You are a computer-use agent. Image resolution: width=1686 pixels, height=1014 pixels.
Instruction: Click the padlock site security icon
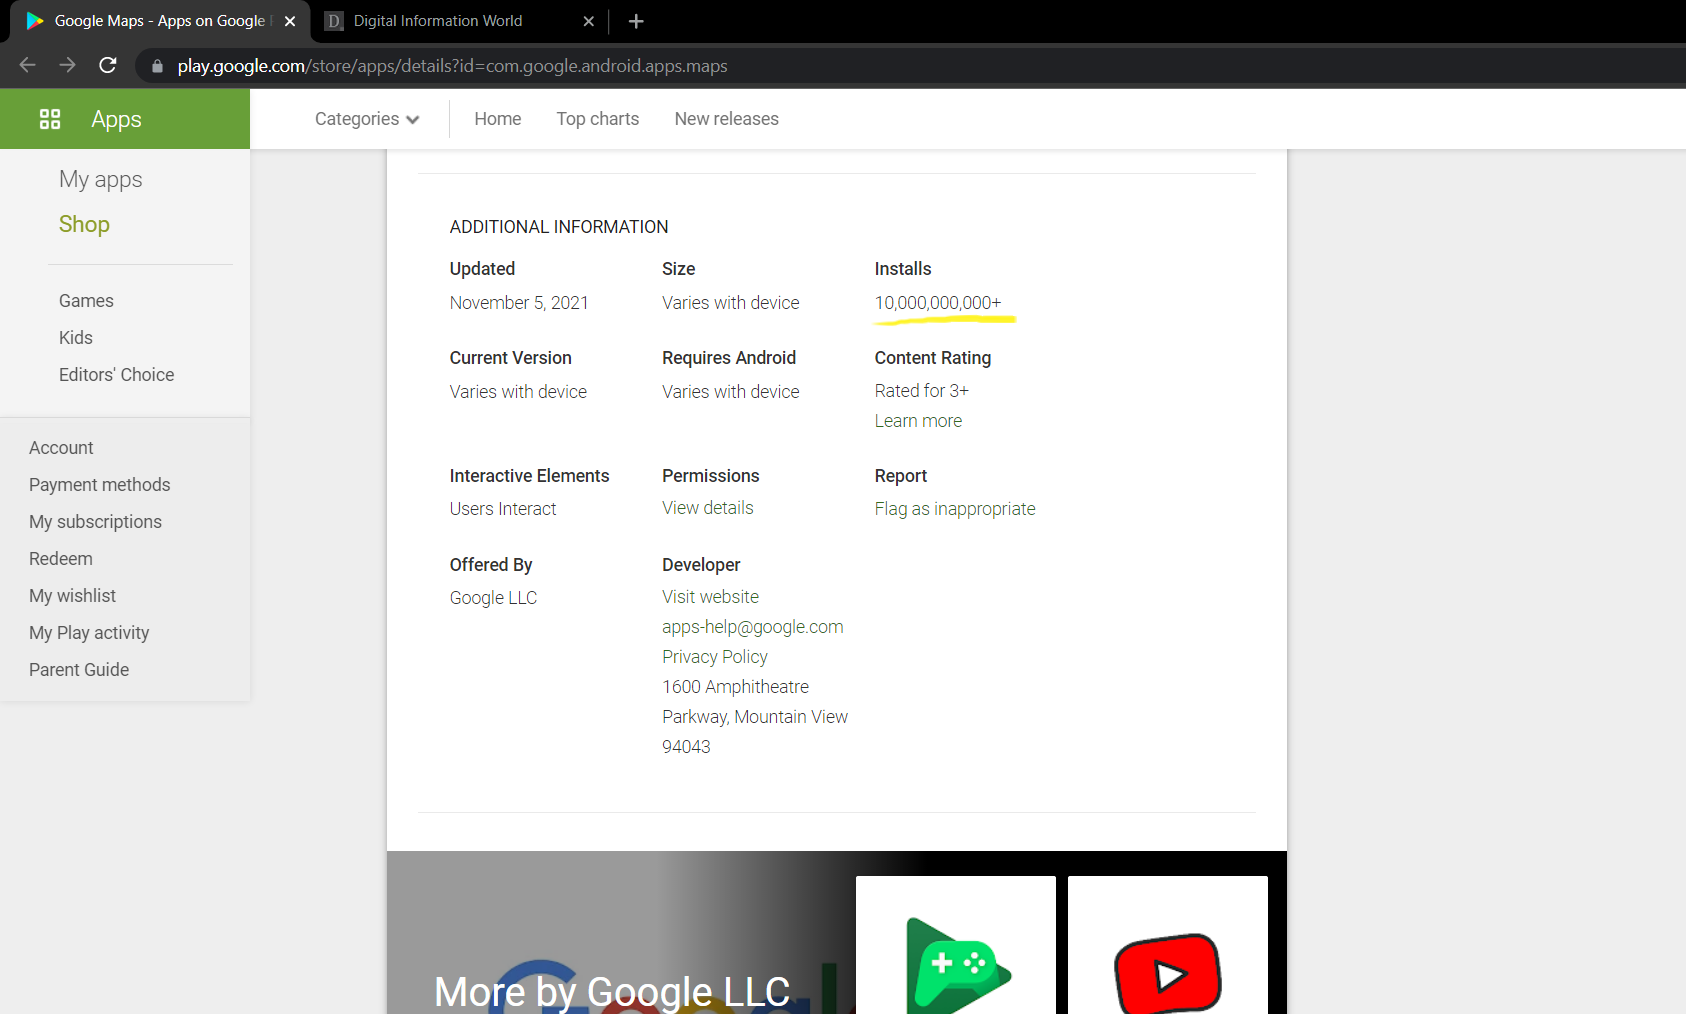[157, 66]
